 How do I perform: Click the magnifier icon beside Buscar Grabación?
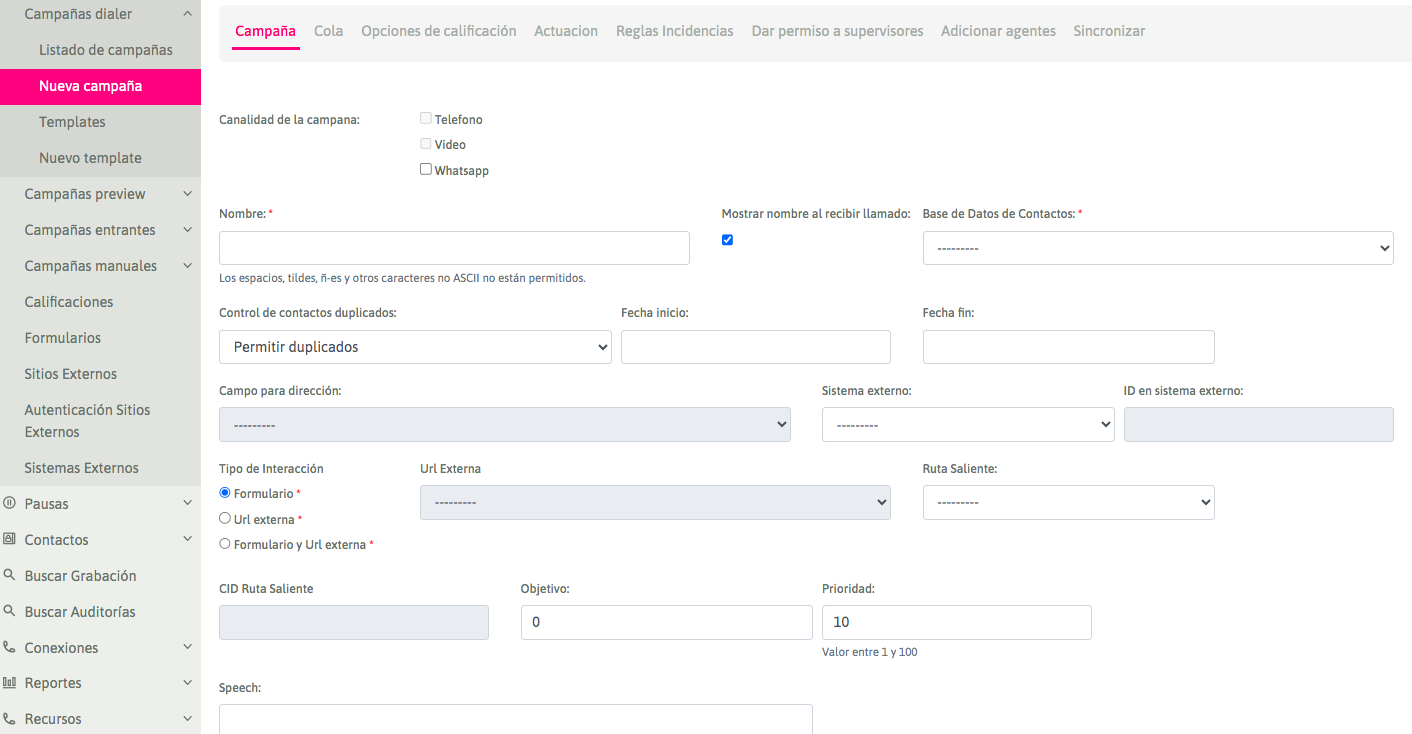(9, 576)
